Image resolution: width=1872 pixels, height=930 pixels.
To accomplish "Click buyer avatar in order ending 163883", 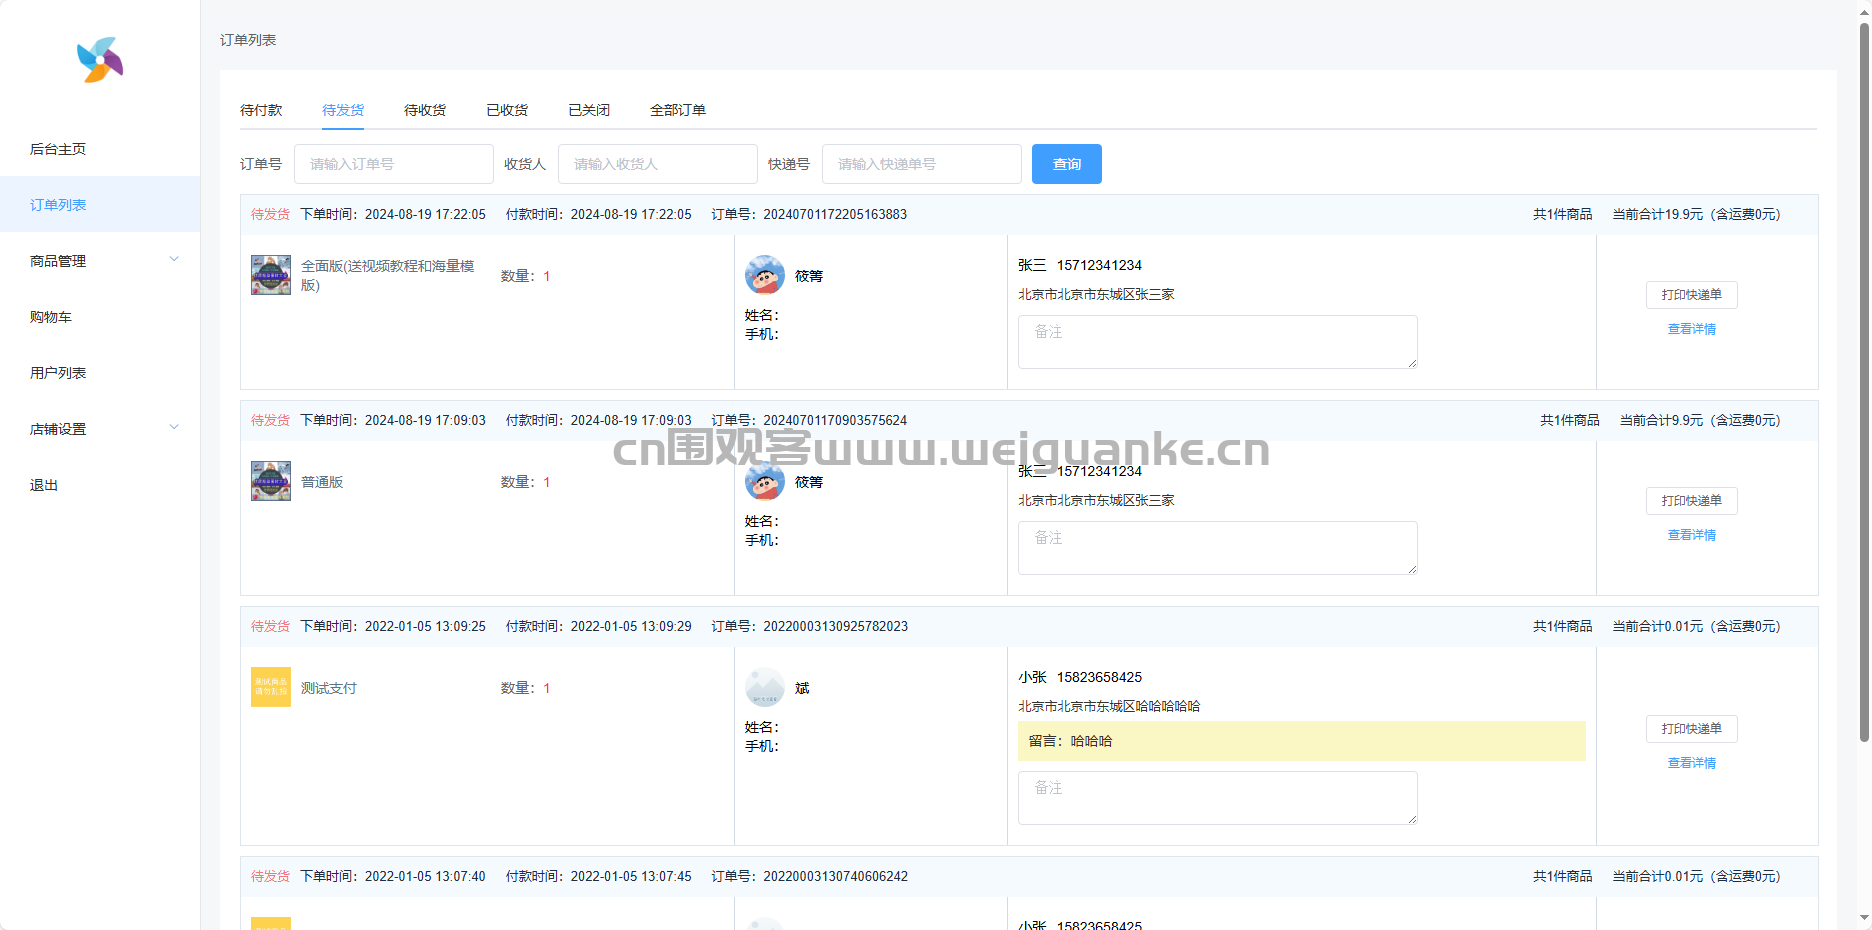I will [765, 275].
